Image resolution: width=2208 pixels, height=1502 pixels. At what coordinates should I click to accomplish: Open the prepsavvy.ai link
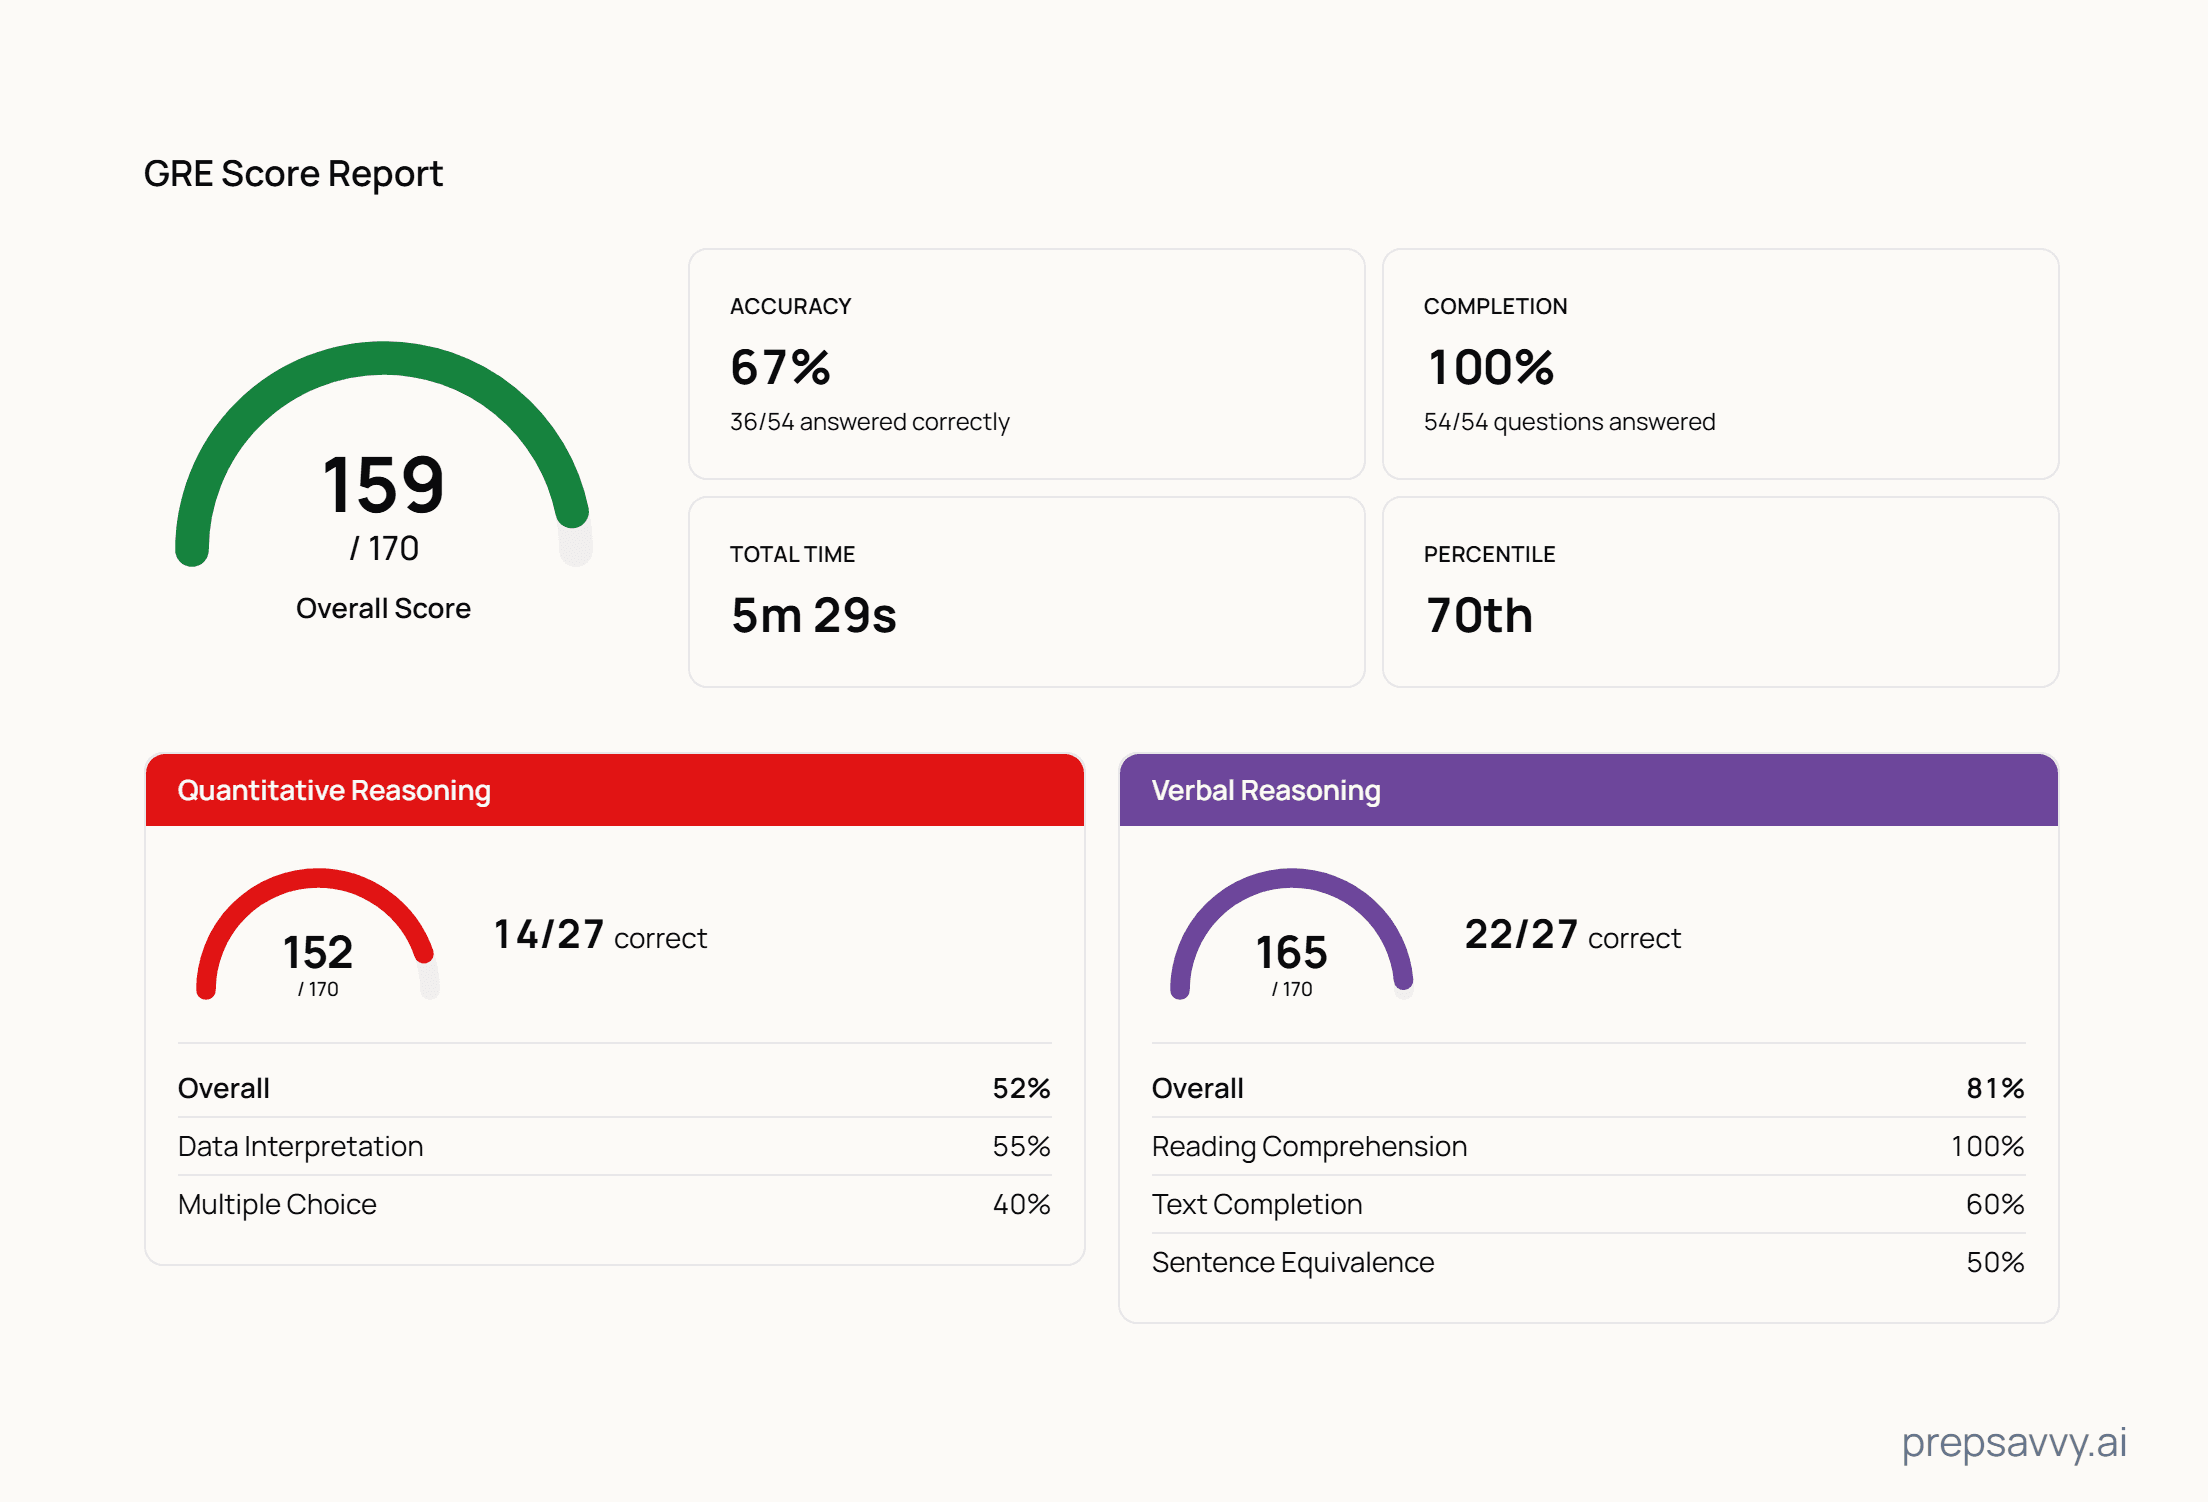[x=2014, y=1443]
